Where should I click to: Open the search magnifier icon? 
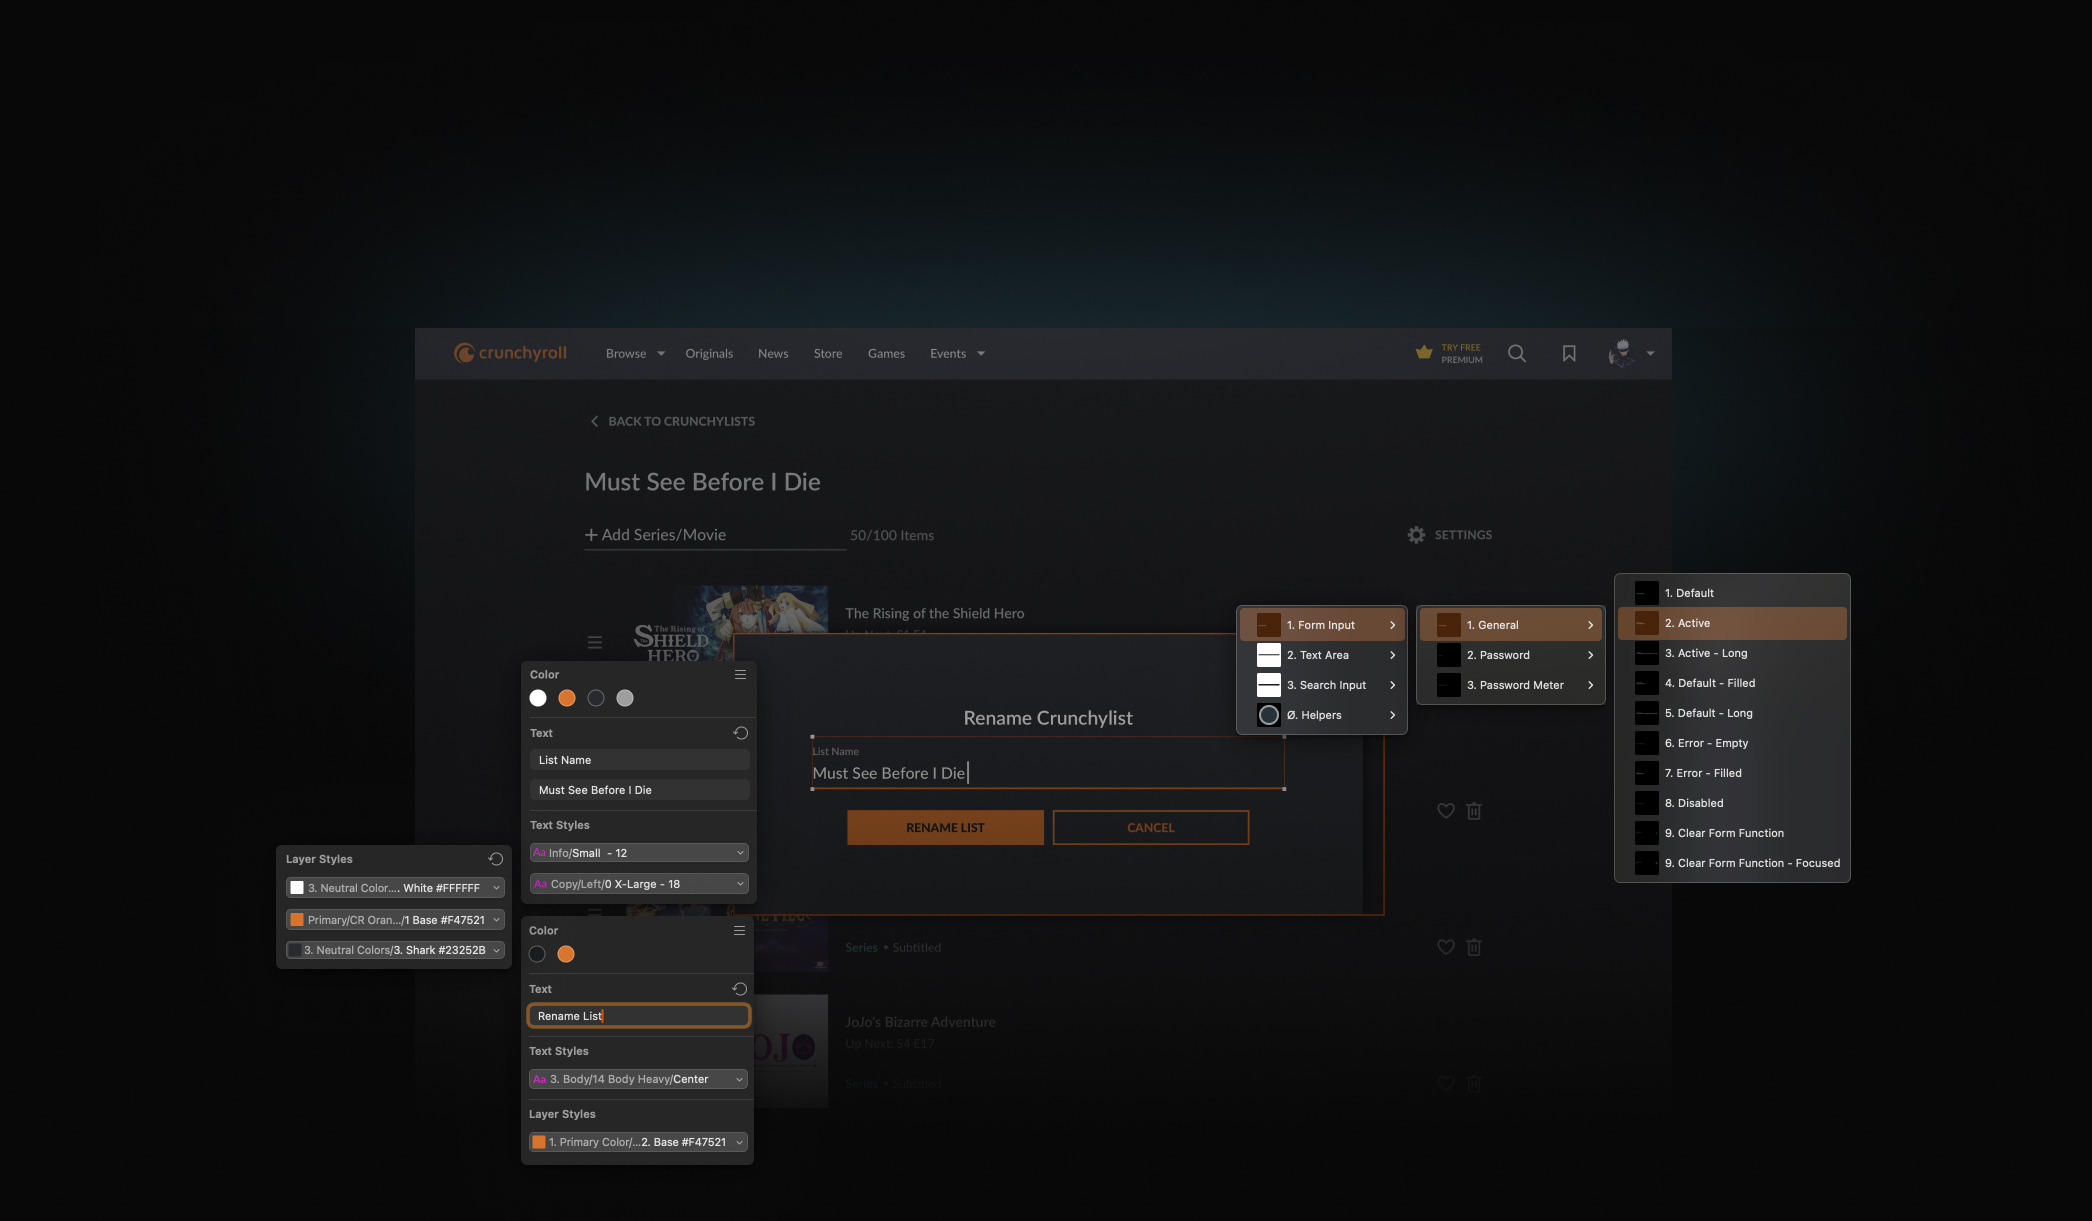pos(1517,353)
